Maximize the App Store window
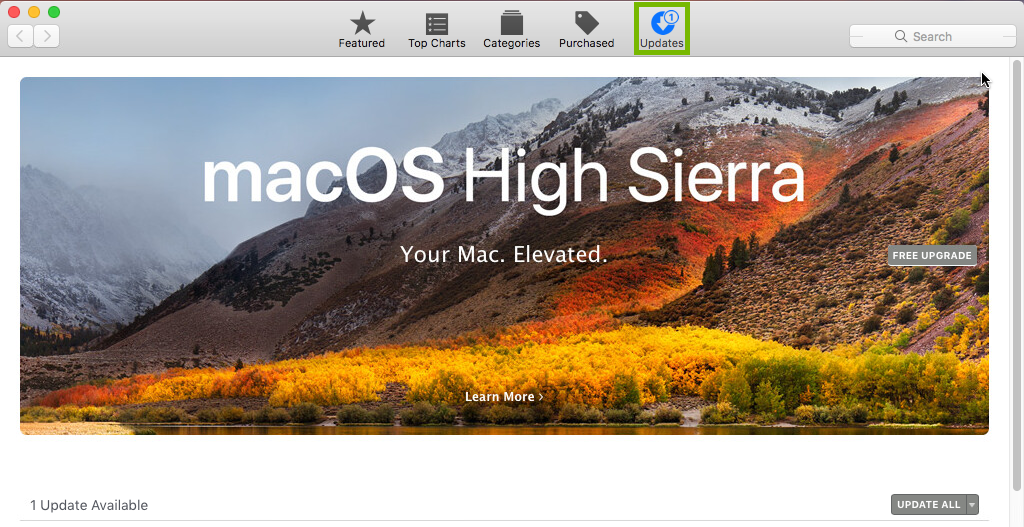 coord(54,12)
